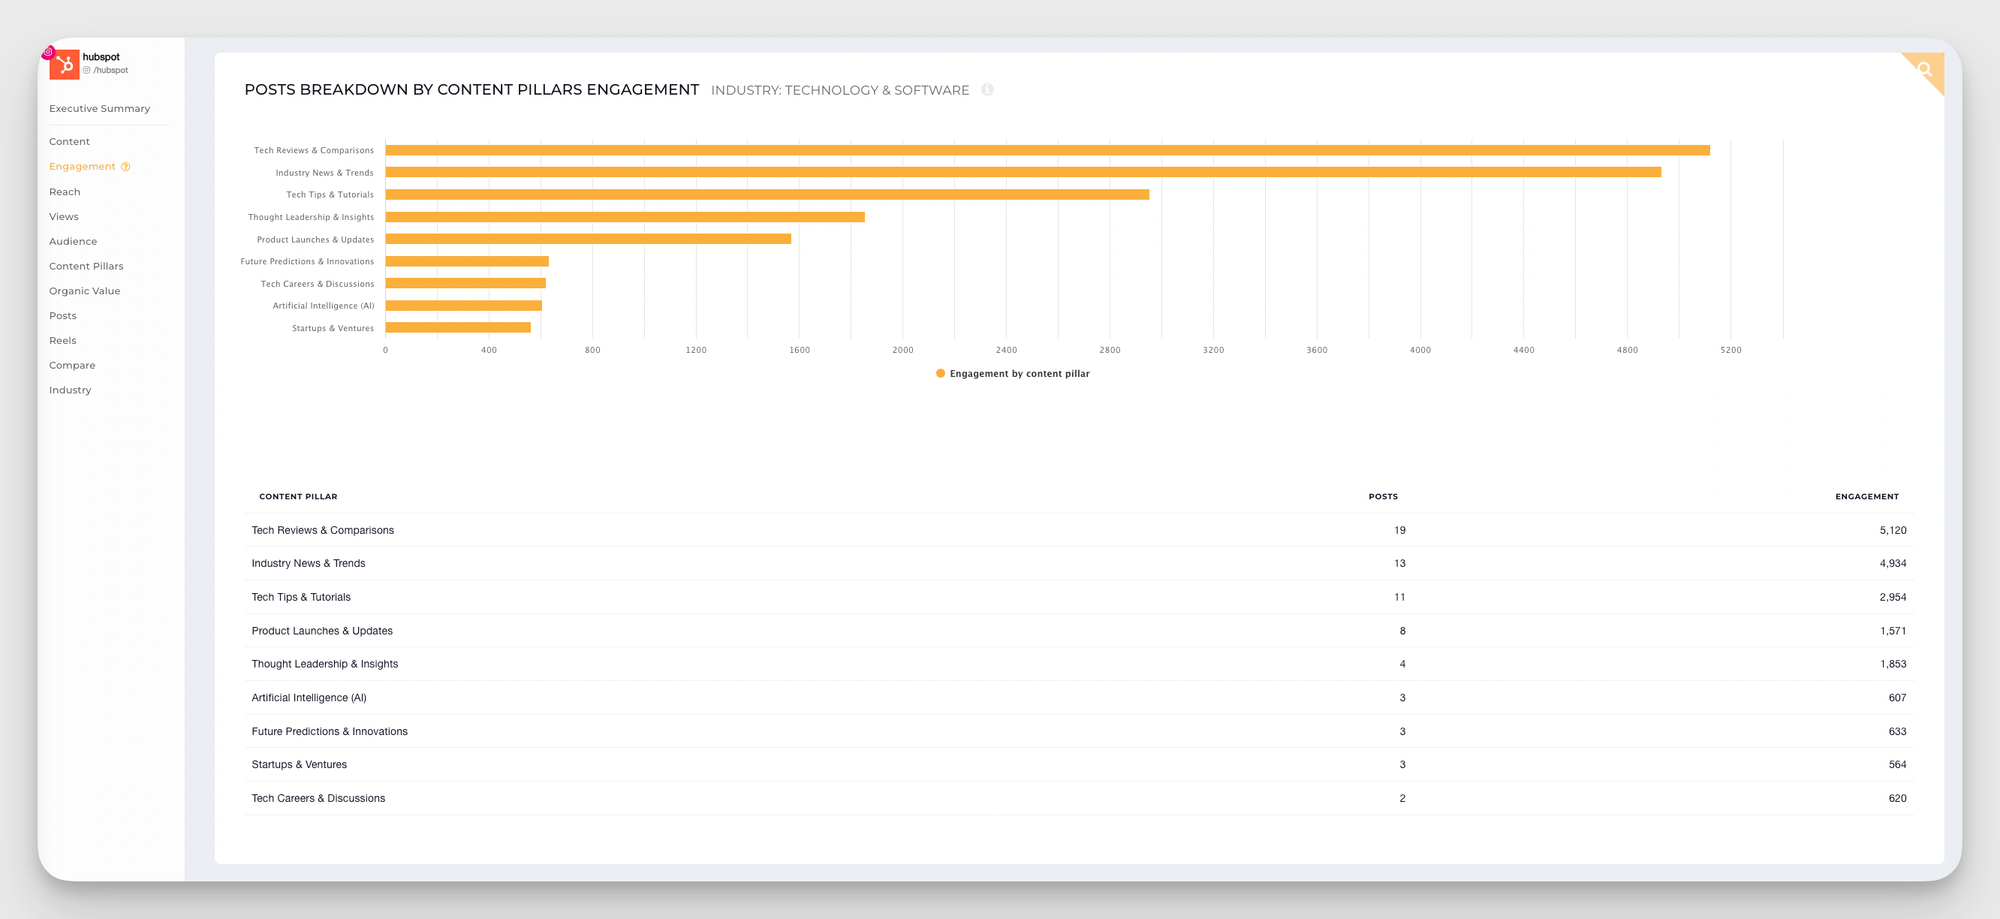Navigate to the Content Pillars page
The width and height of the screenshot is (2000, 919).
click(x=86, y=266)
